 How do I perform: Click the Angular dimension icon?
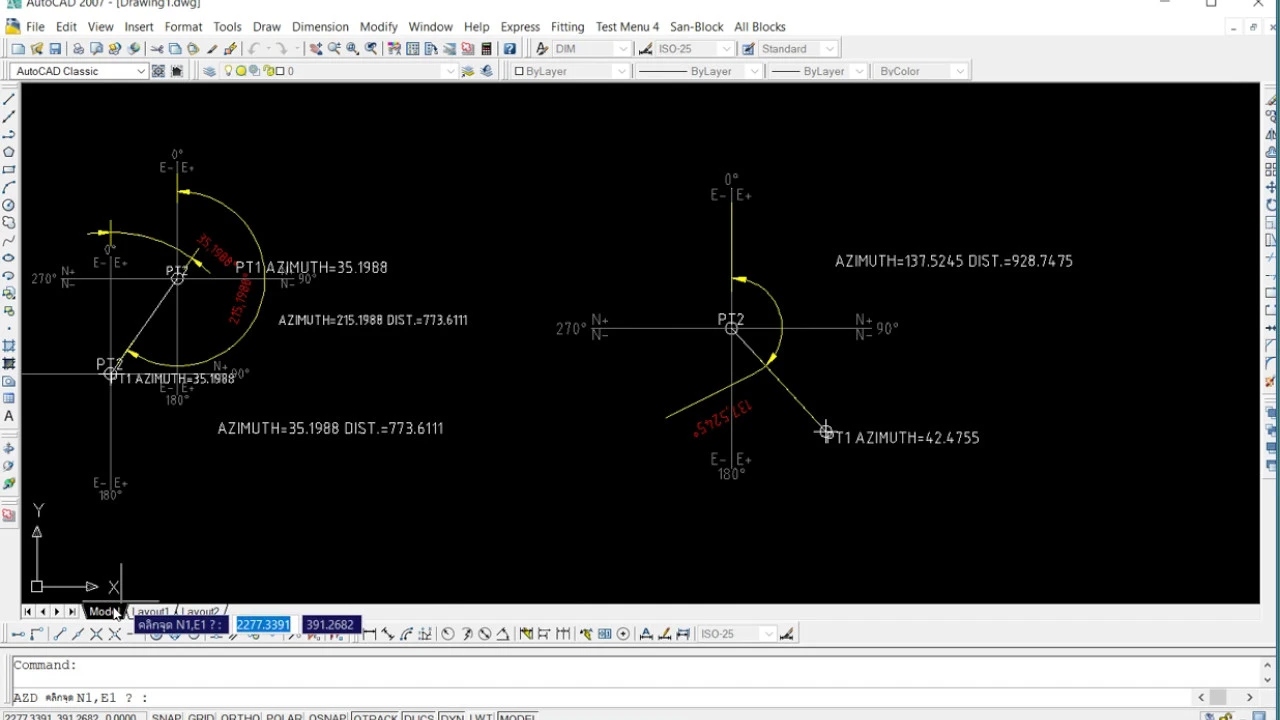(x=503, y=634)
